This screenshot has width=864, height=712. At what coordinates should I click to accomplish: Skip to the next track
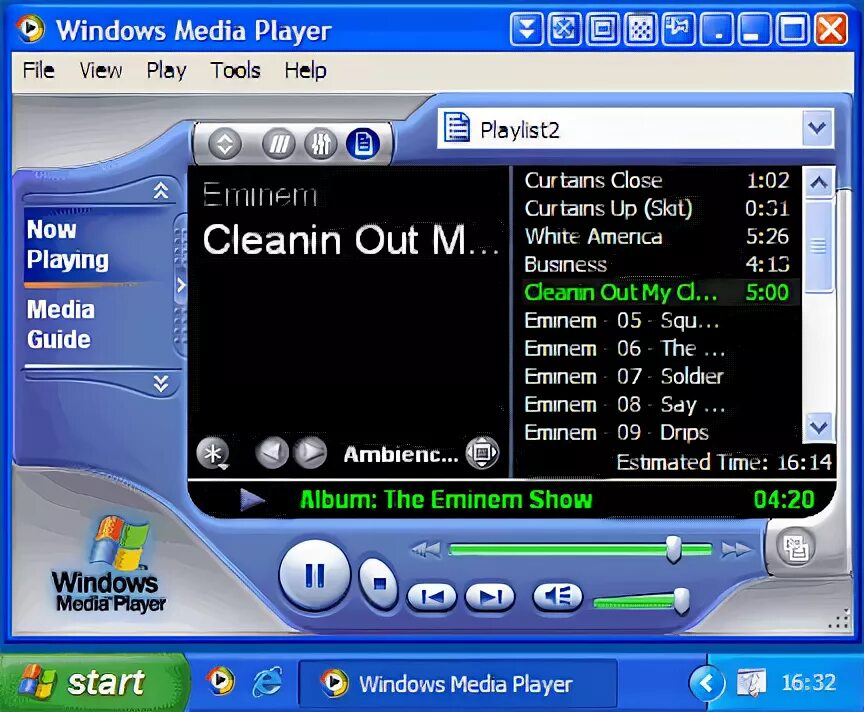490,596
